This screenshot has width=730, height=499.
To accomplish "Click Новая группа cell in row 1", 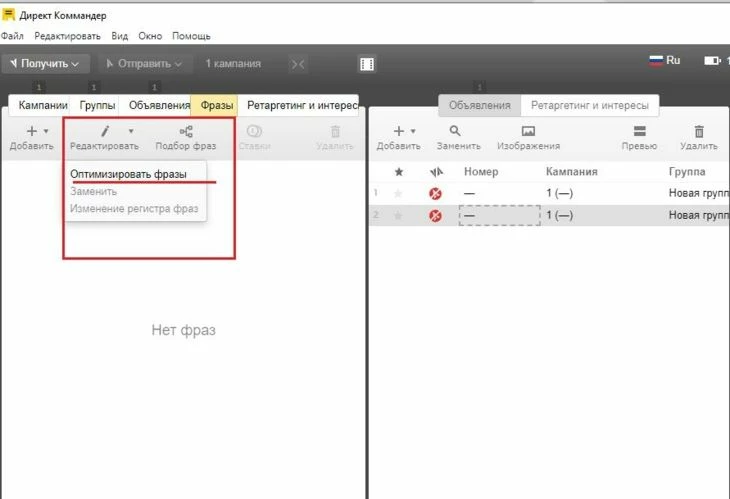I will point(699,193).
